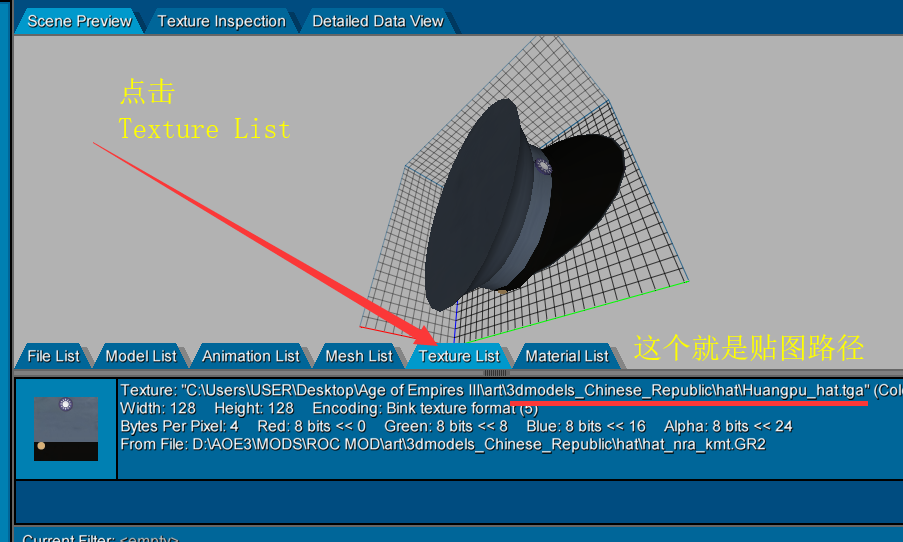Open the Material List tab
Screen dimensions: 903x542
point(566,356)
